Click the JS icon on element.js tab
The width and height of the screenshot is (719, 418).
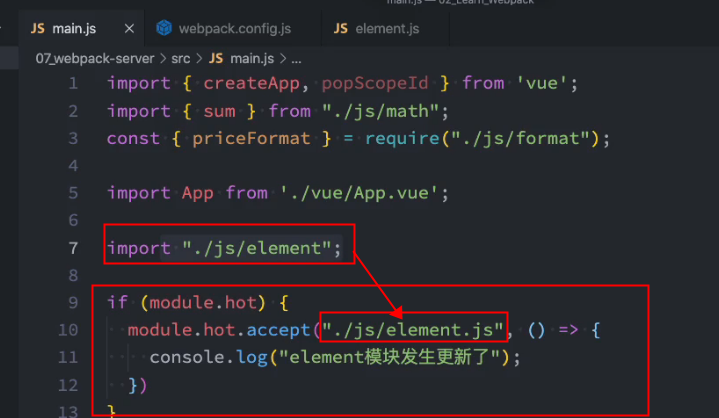[340, 29]
